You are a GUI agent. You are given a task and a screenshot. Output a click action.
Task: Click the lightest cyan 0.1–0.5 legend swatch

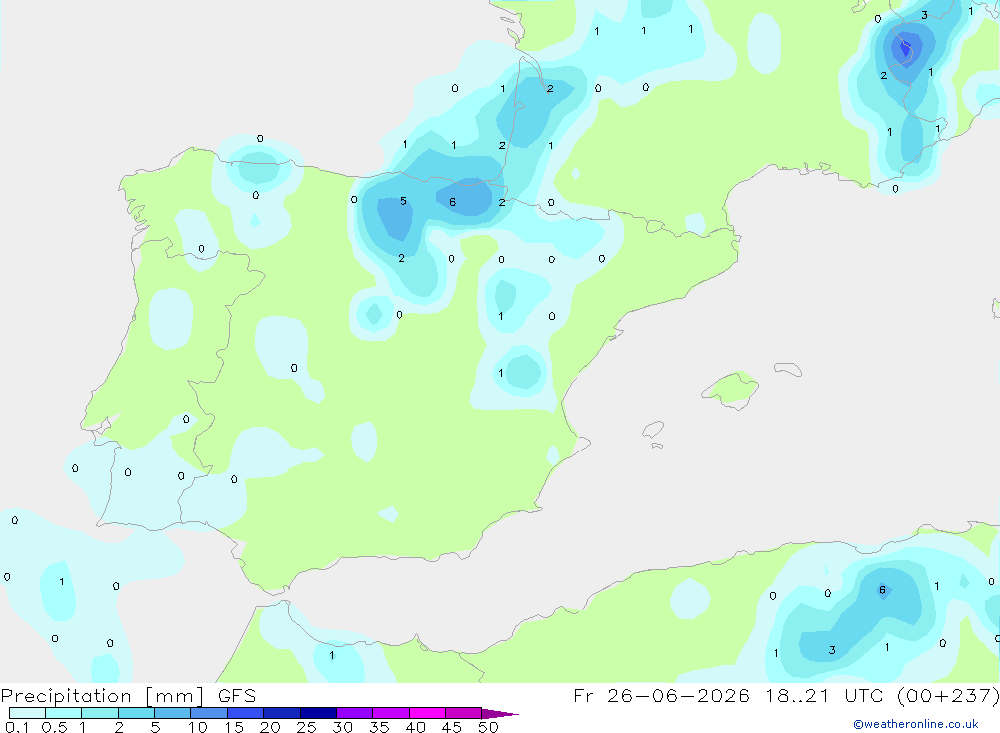click(x=27, y=713)
